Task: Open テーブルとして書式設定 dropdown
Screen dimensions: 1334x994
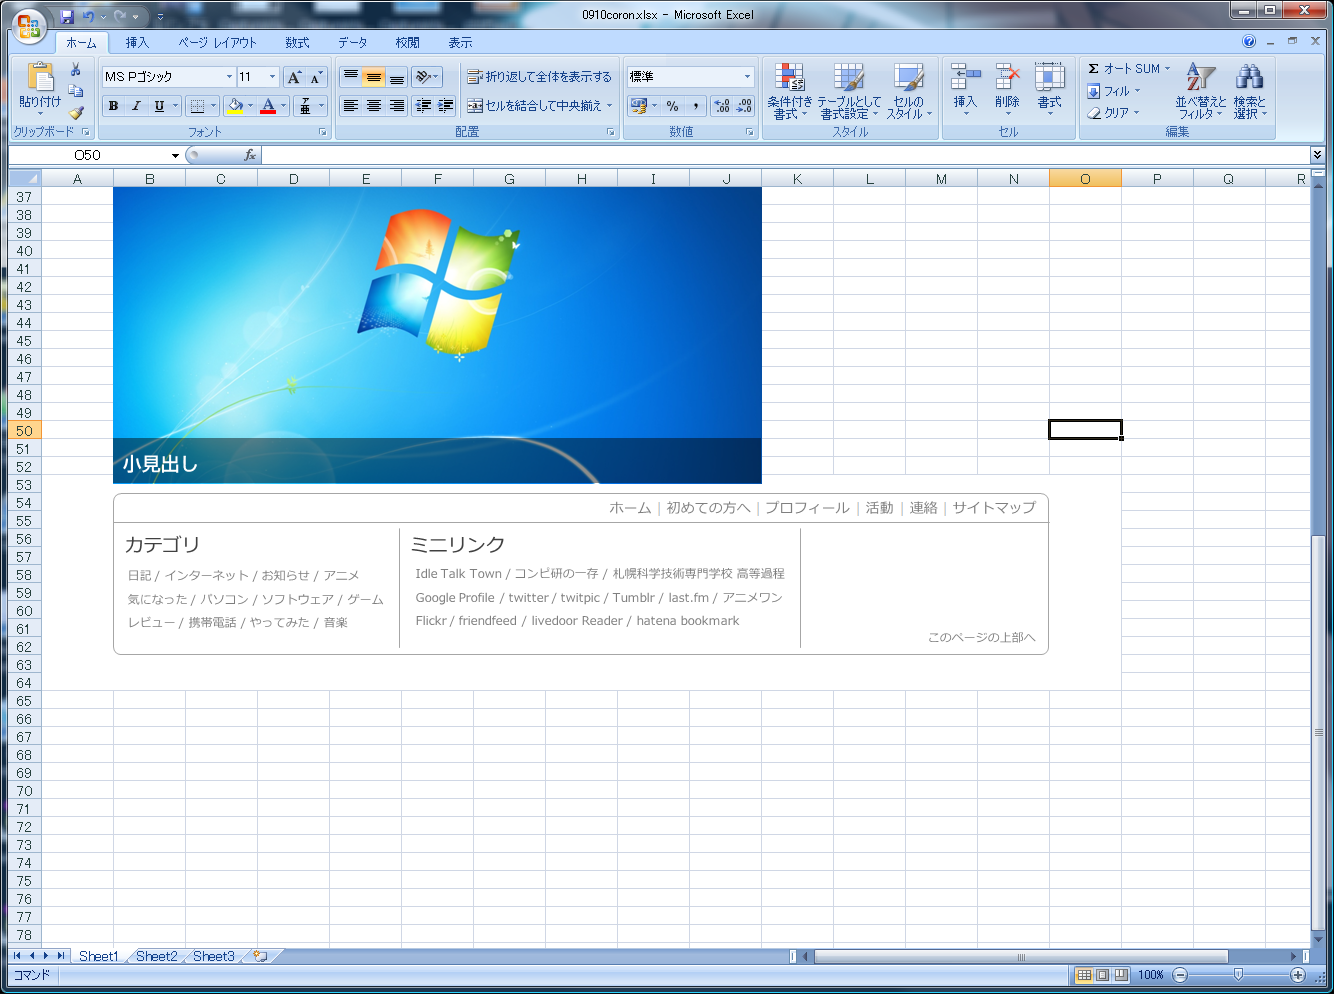Action: coord(849,91)
